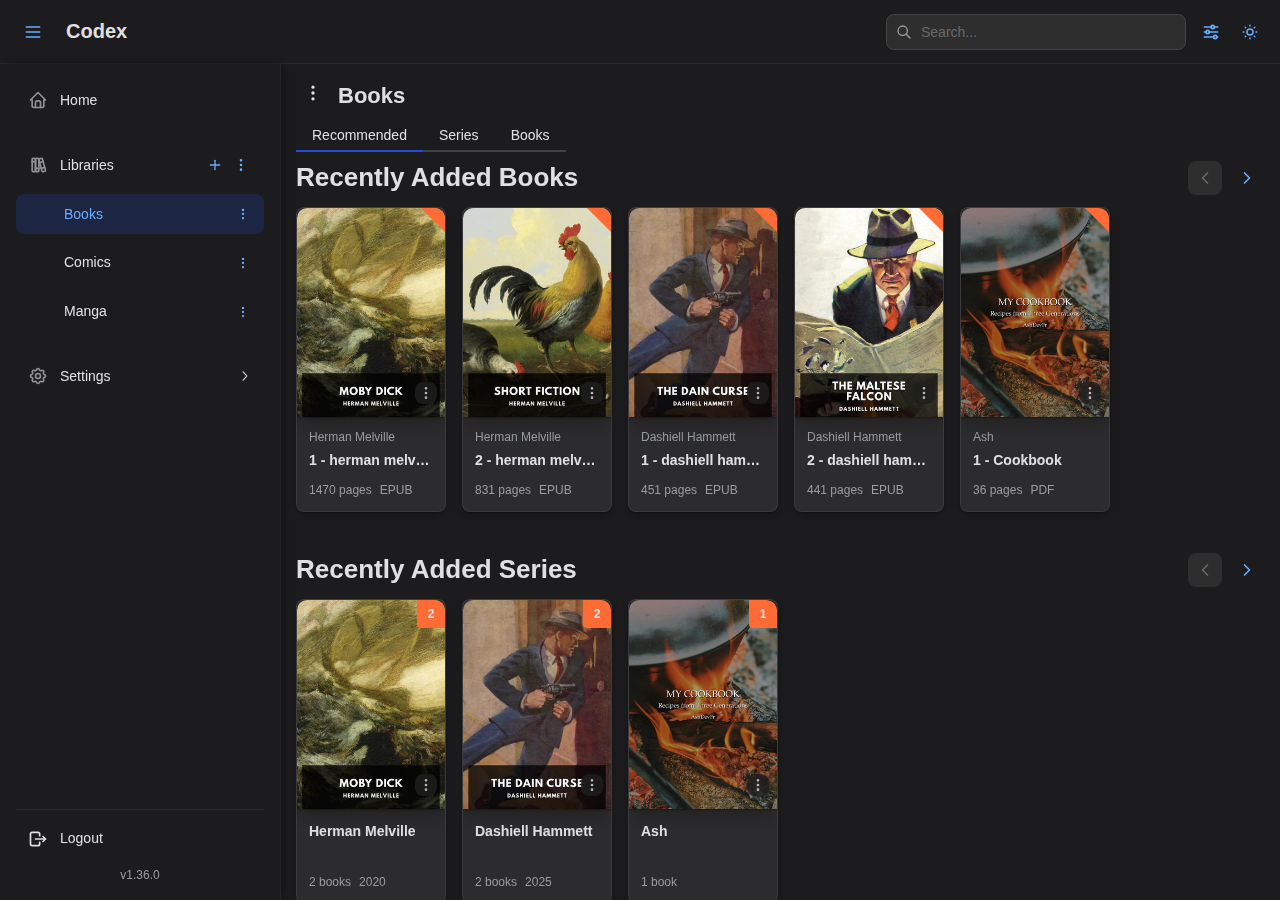The width and height of the screenshot is (1280, 900).
Task: Open the Manga library options menu
Action: tap(242, 312)
